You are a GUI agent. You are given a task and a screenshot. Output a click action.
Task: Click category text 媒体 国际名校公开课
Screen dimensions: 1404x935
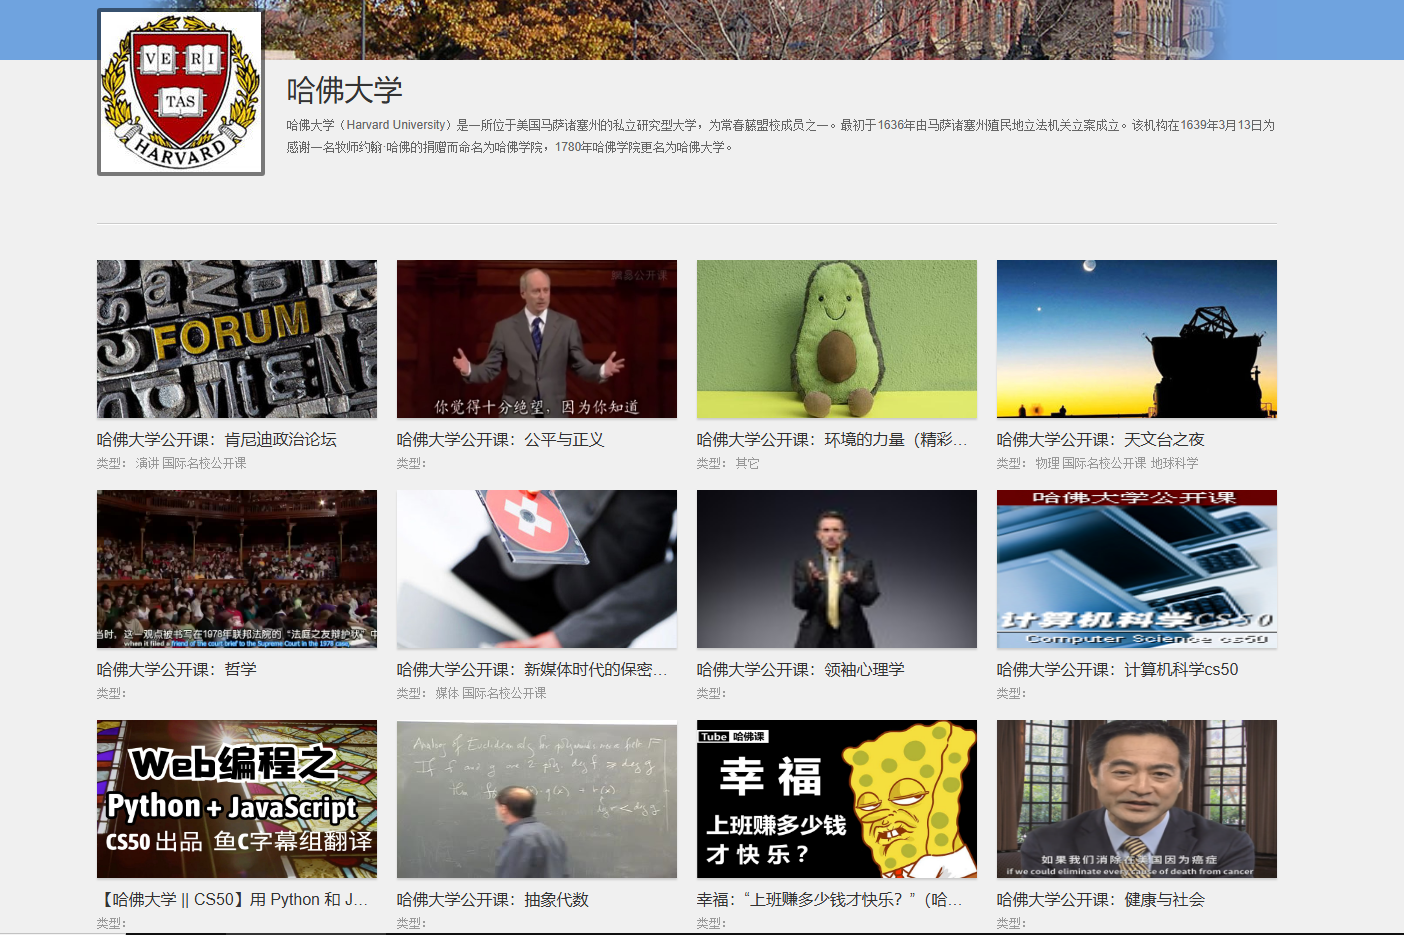click(x=491, y=693)
